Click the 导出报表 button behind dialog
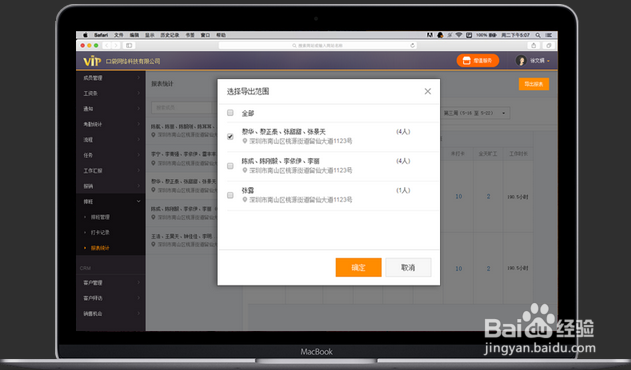 534,84
